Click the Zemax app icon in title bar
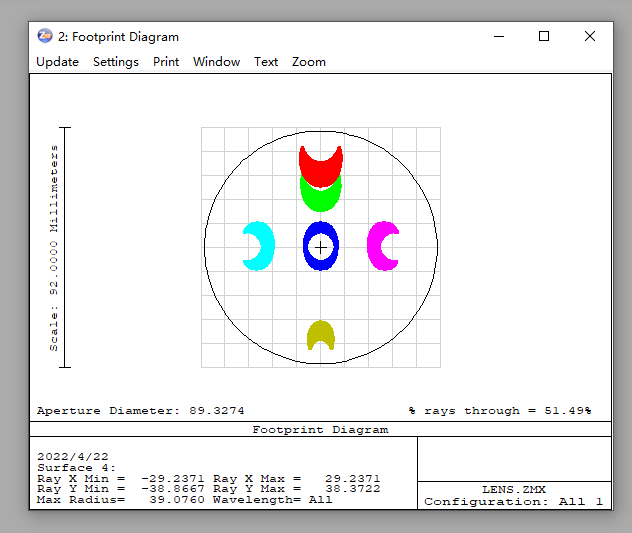The height and width of the screenshot is (533, 632). [x=45, y=36]
